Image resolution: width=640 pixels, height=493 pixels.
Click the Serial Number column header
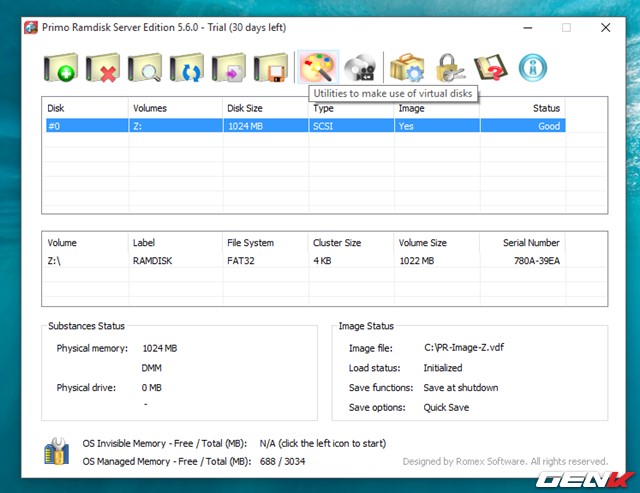click(531, 243)
